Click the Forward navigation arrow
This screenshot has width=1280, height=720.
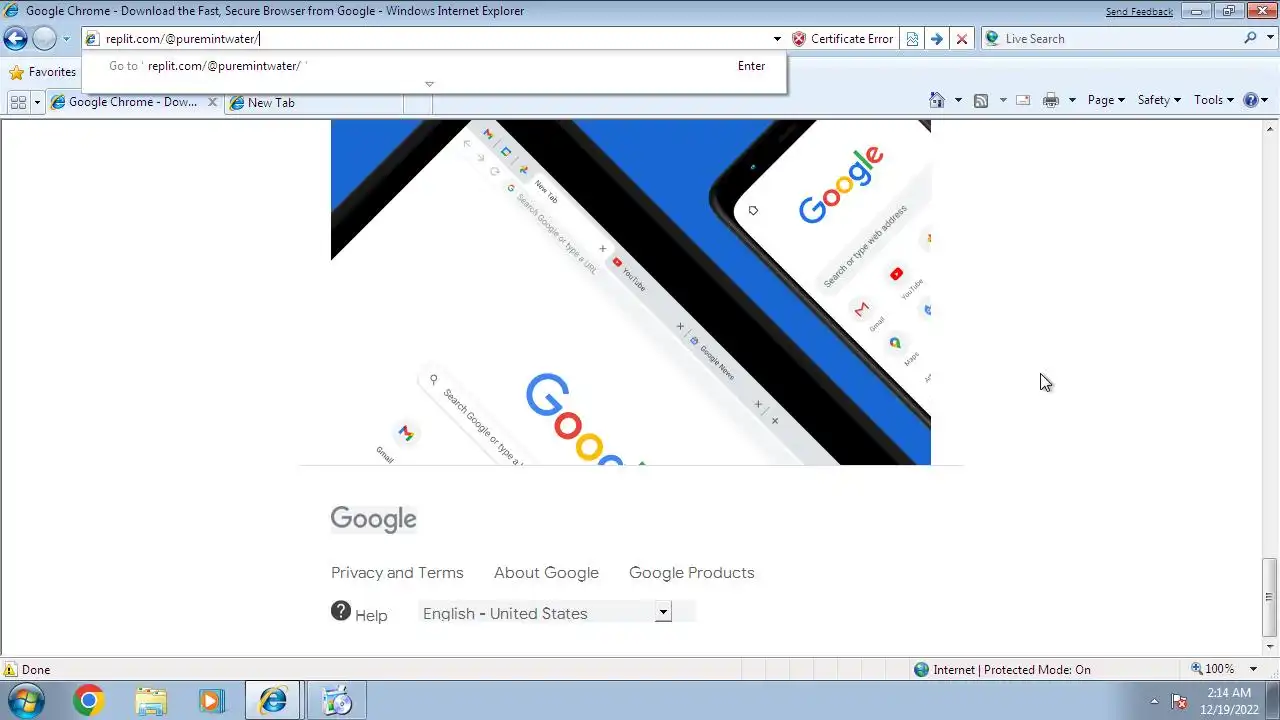point(44,39)
